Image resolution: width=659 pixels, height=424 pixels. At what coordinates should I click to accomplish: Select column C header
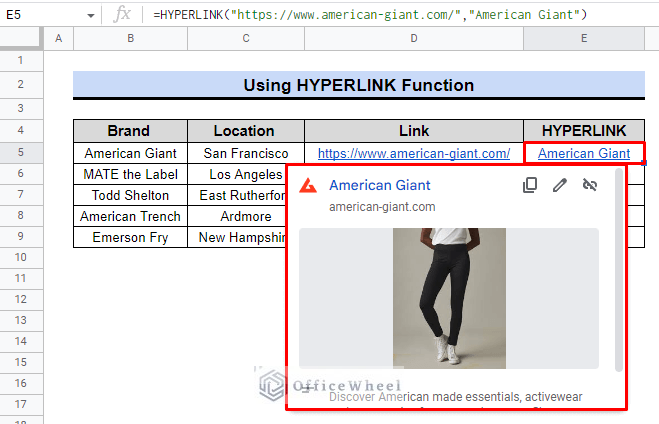pos(246,39)
